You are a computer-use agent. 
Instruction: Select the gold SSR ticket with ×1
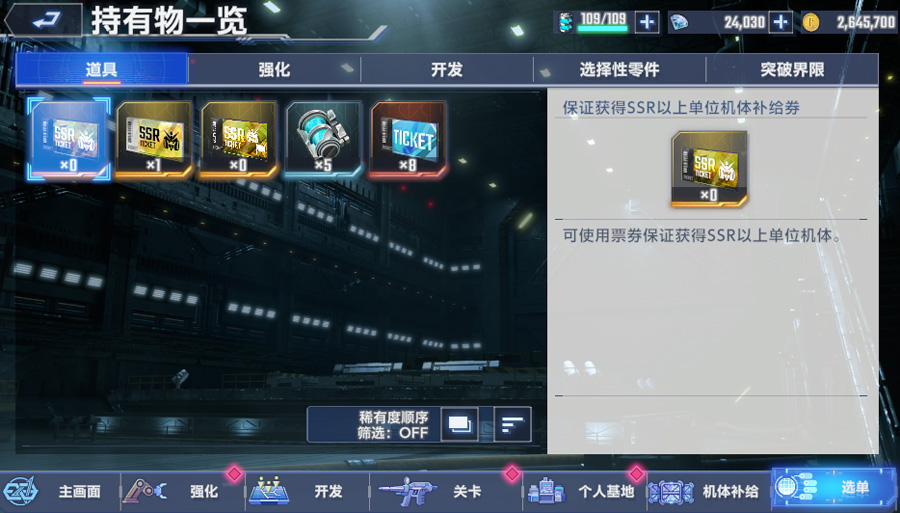(153, 138)
